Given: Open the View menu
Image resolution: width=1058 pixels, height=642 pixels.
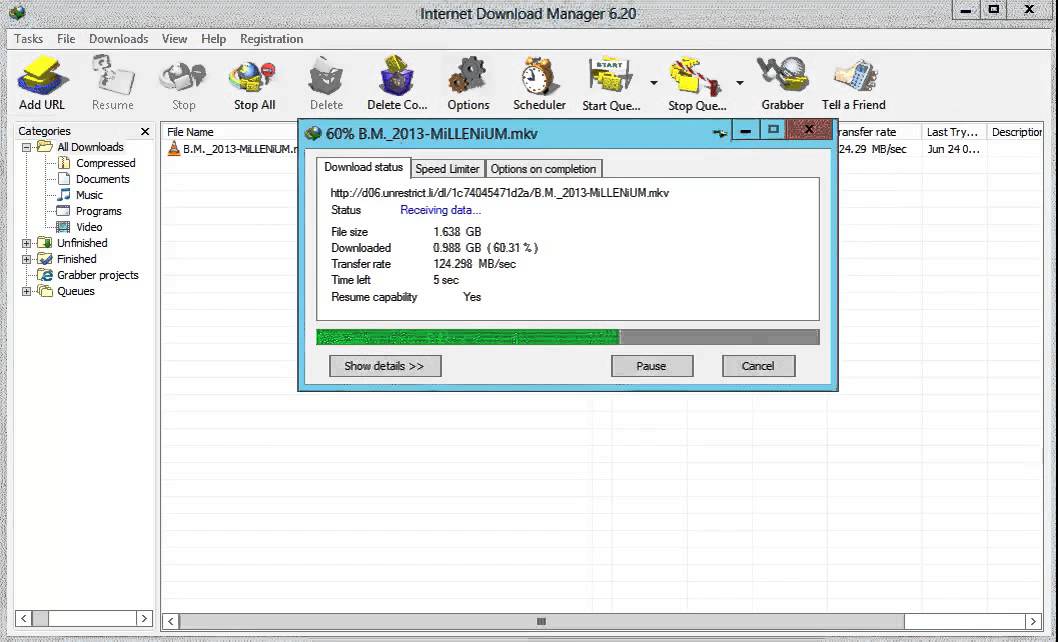Looking at the screenshot, I should (x=174, y=39).
